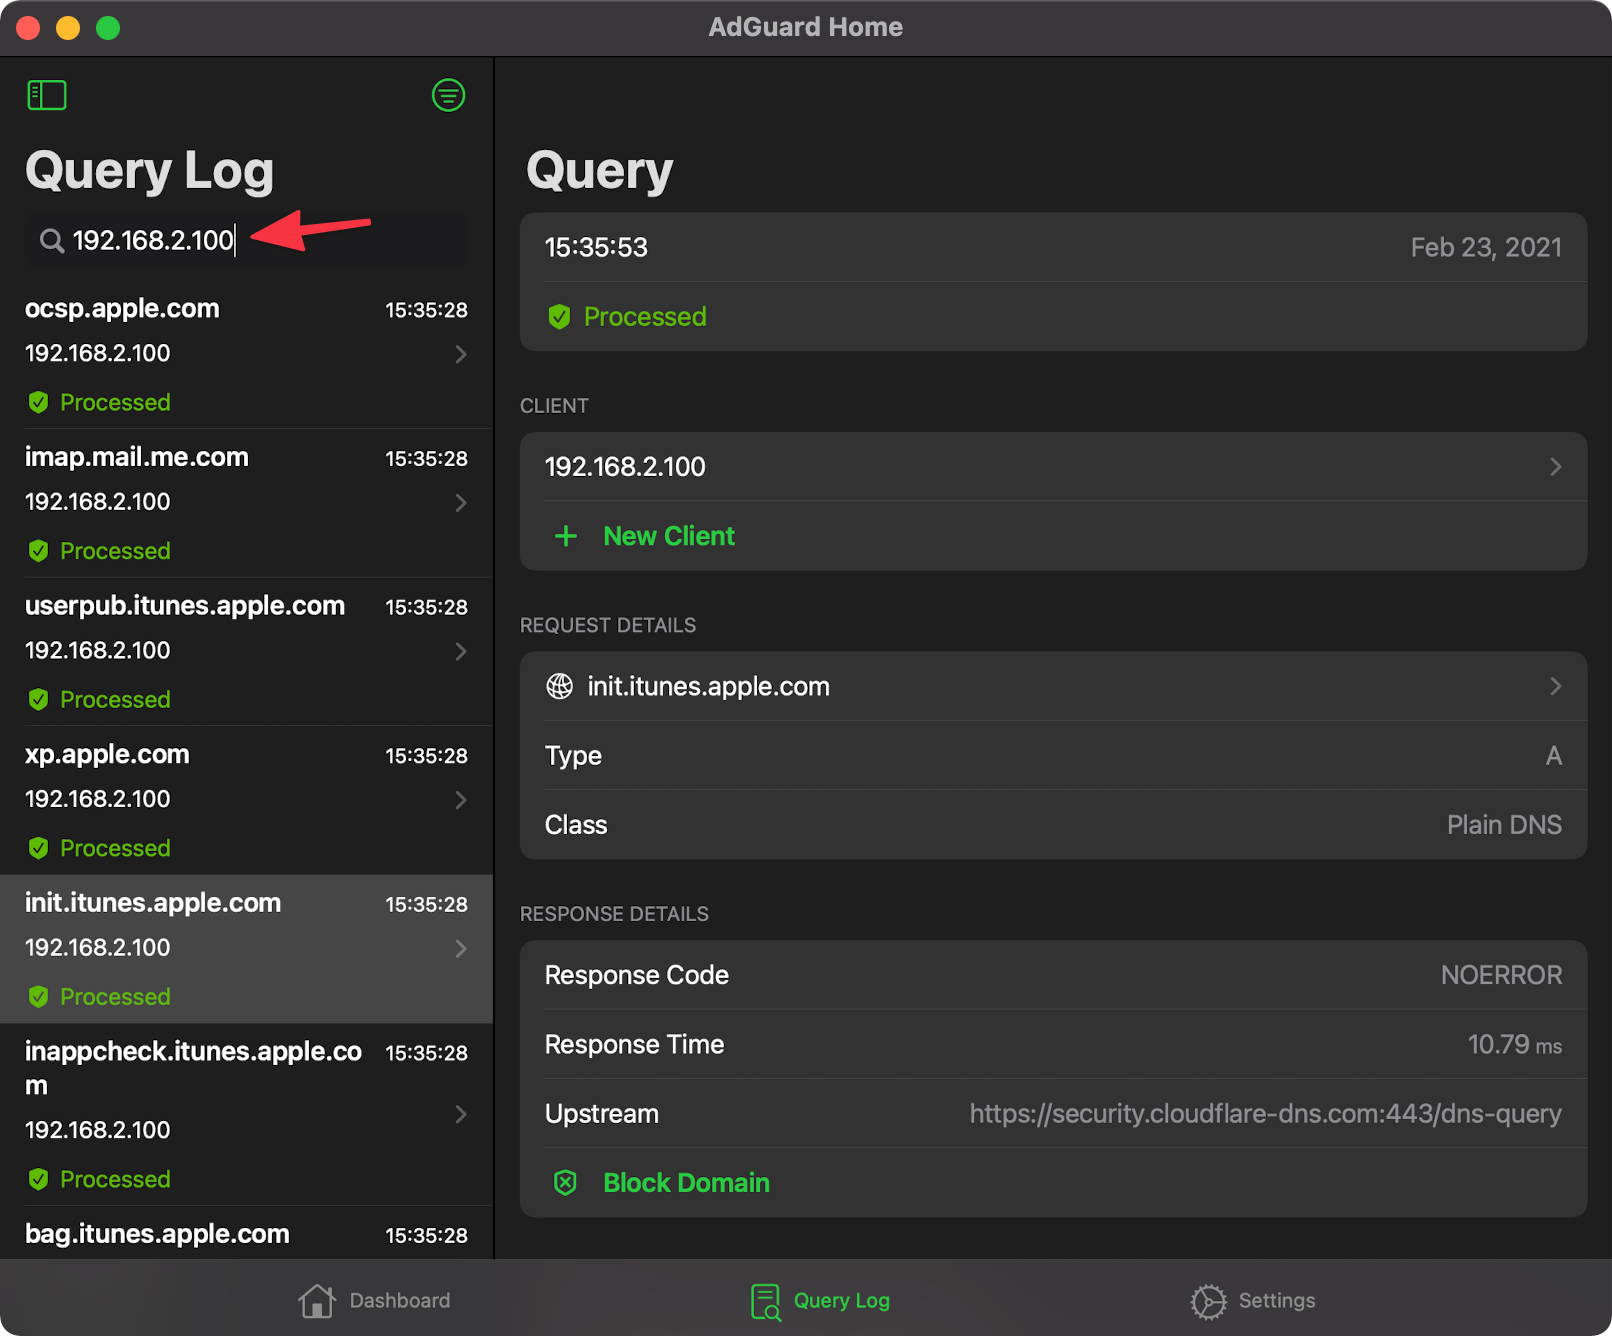Click shield icon under imap.mail.me.com
Screen dimensions: 1612x1336
coord(38,551)
